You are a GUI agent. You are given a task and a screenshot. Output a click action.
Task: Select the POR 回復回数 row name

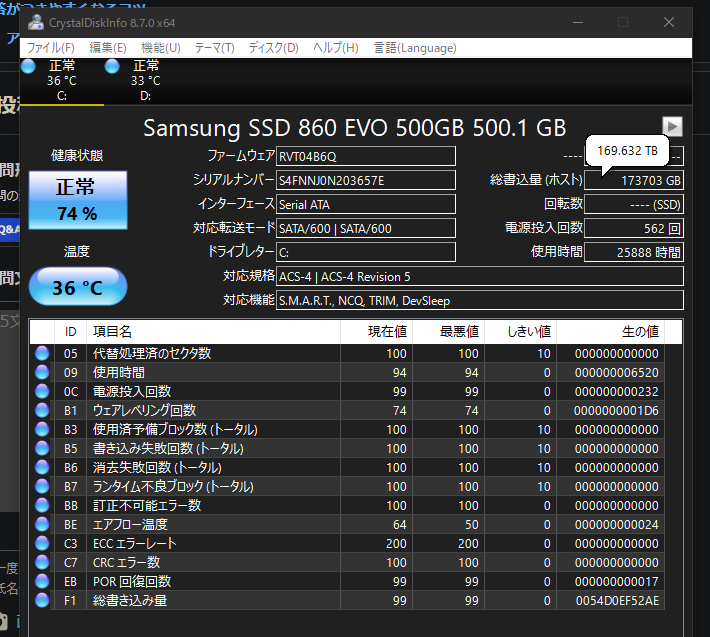click(x=132, y=581)
